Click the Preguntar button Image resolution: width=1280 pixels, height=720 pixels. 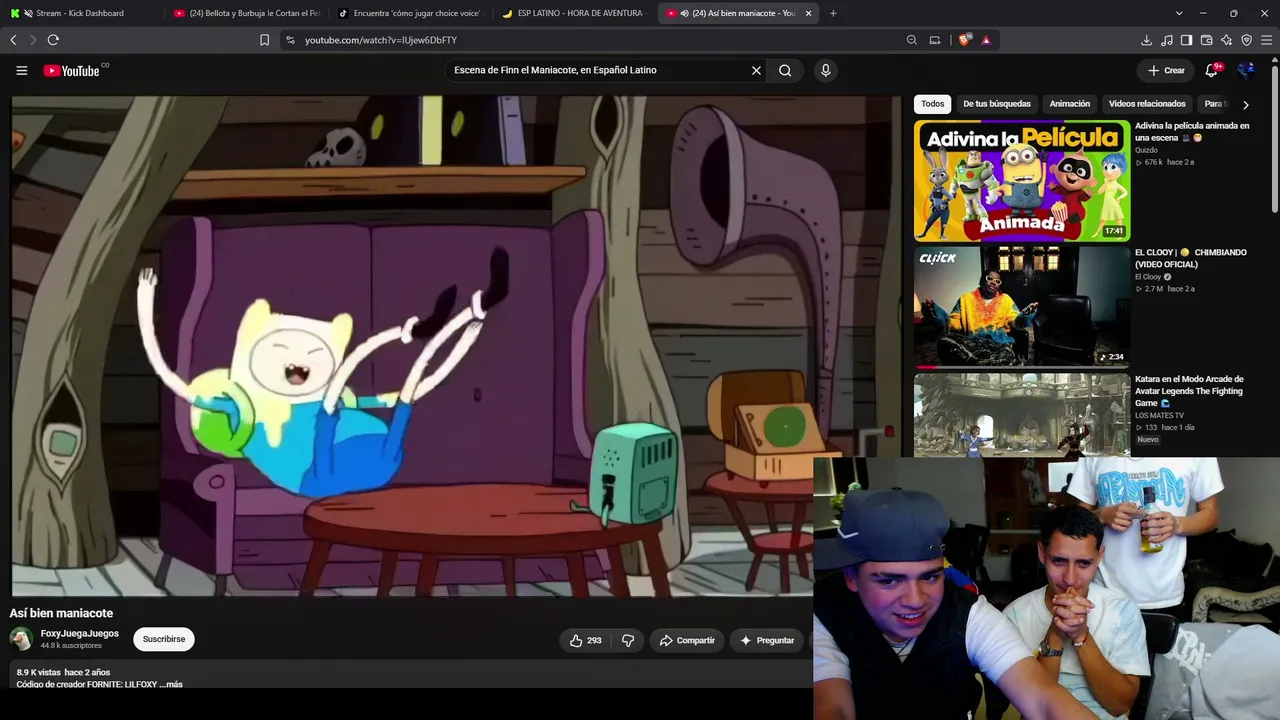pos(767,640)
